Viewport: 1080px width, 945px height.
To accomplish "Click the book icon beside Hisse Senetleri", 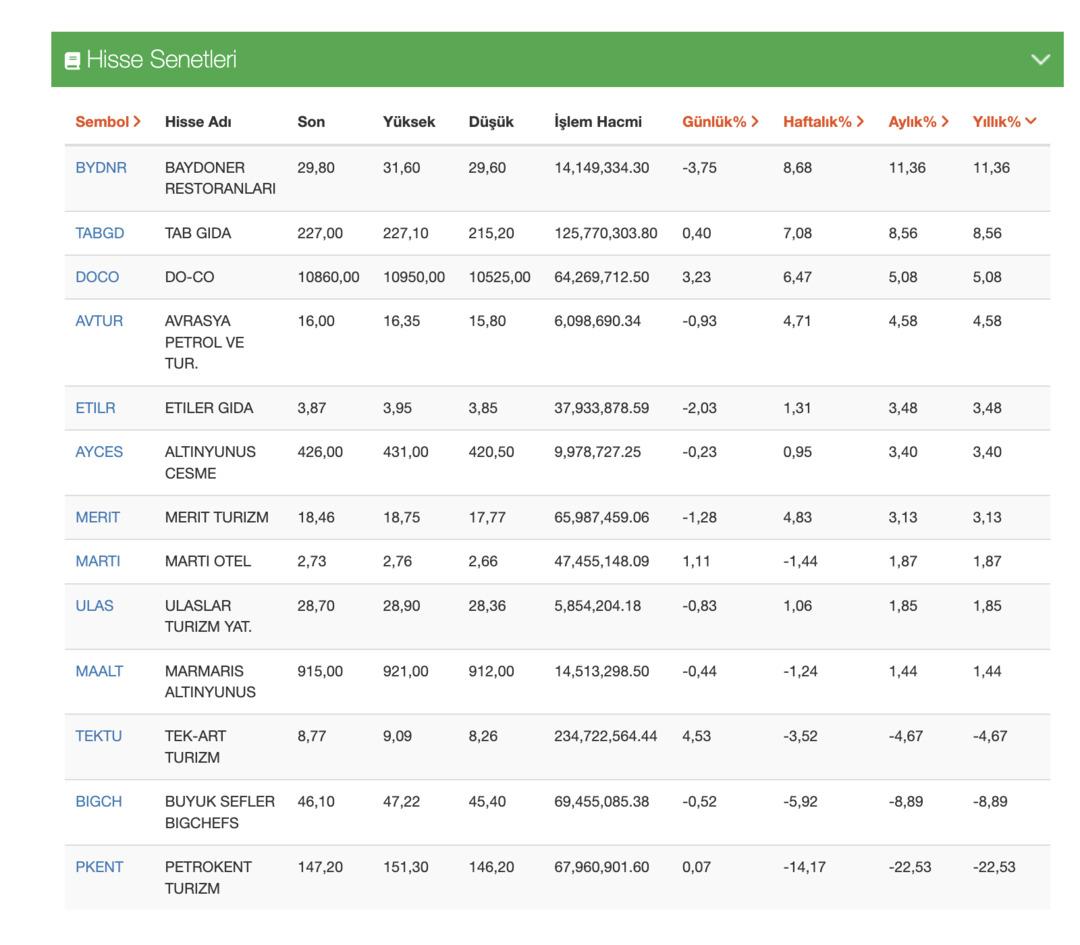I will point(72,61).
